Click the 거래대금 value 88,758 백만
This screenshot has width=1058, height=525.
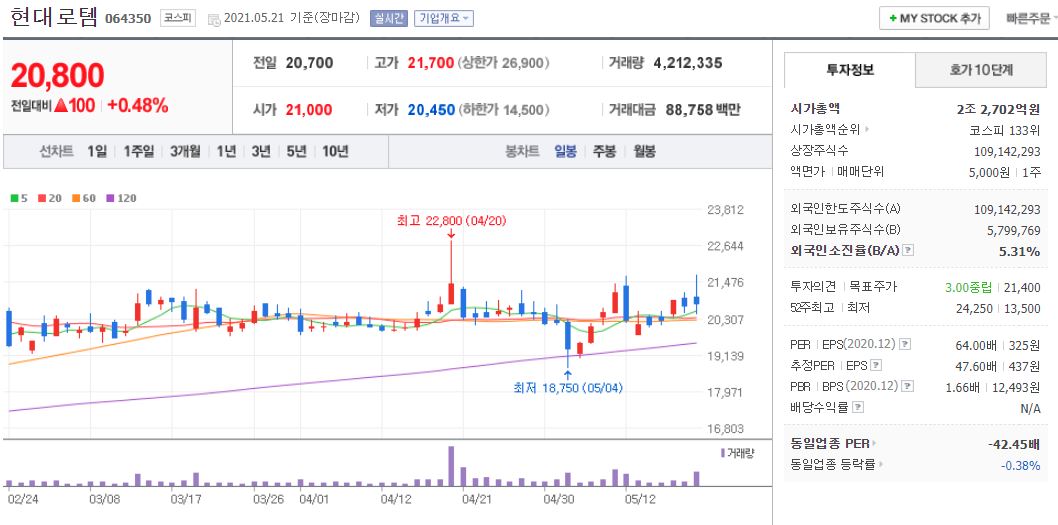[x=703, y=109]
